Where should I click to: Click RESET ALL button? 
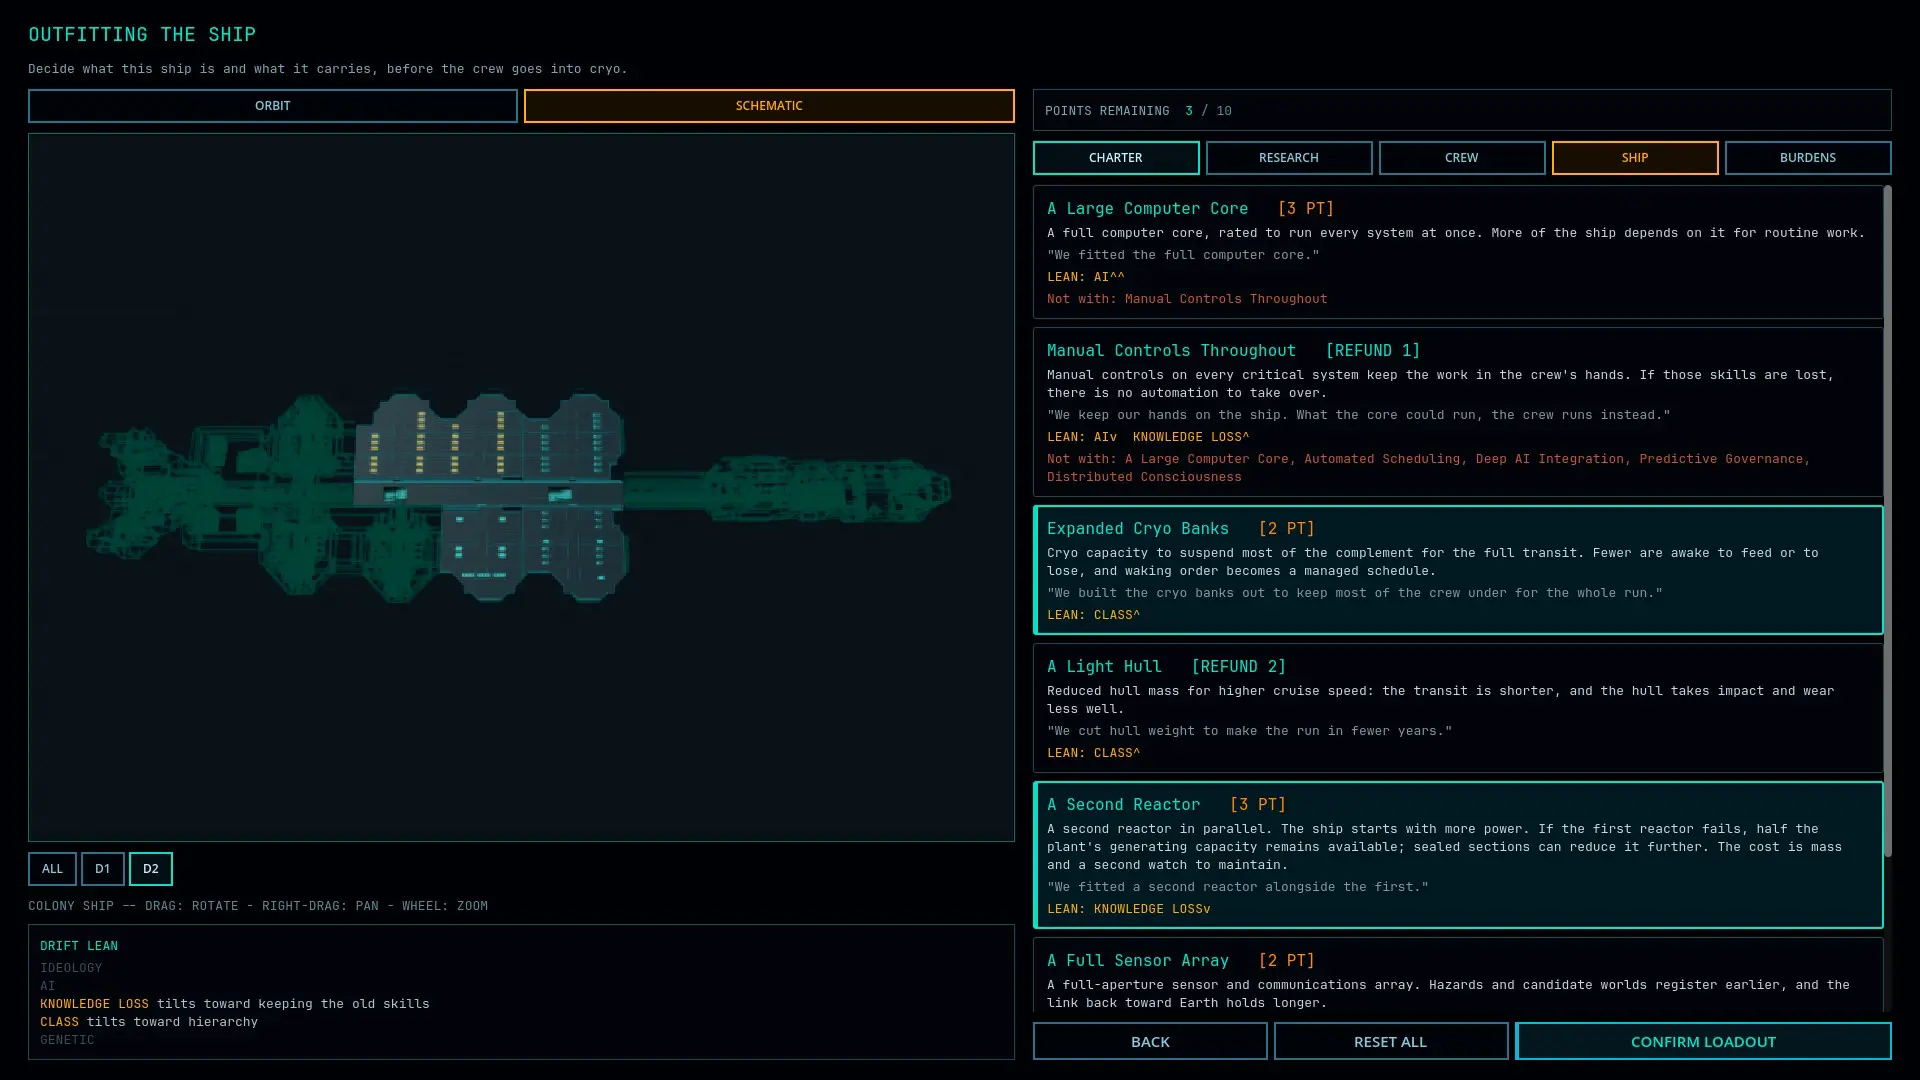1390,1041
